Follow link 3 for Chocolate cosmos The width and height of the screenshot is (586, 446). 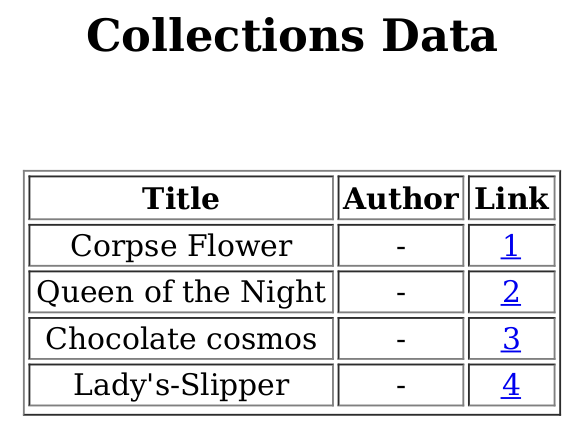[511, 338]
